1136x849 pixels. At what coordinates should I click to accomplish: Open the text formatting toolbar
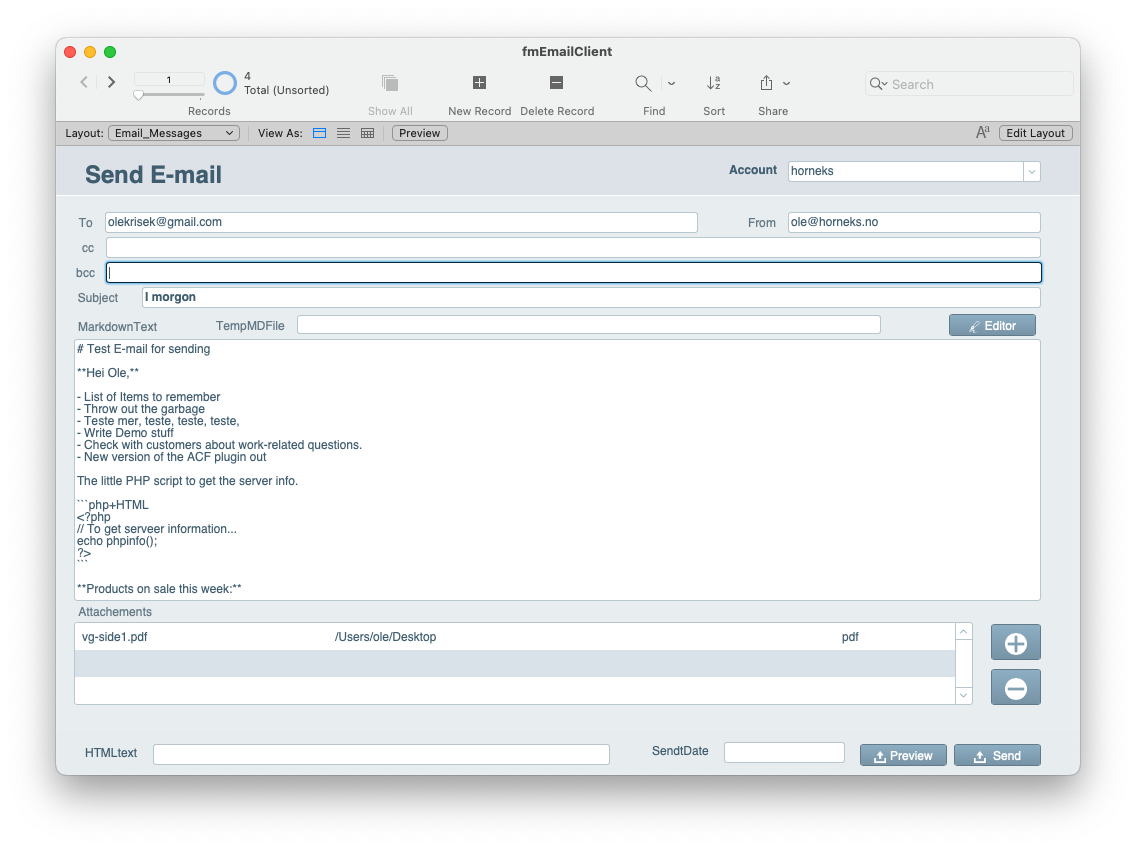click(981, 132)
